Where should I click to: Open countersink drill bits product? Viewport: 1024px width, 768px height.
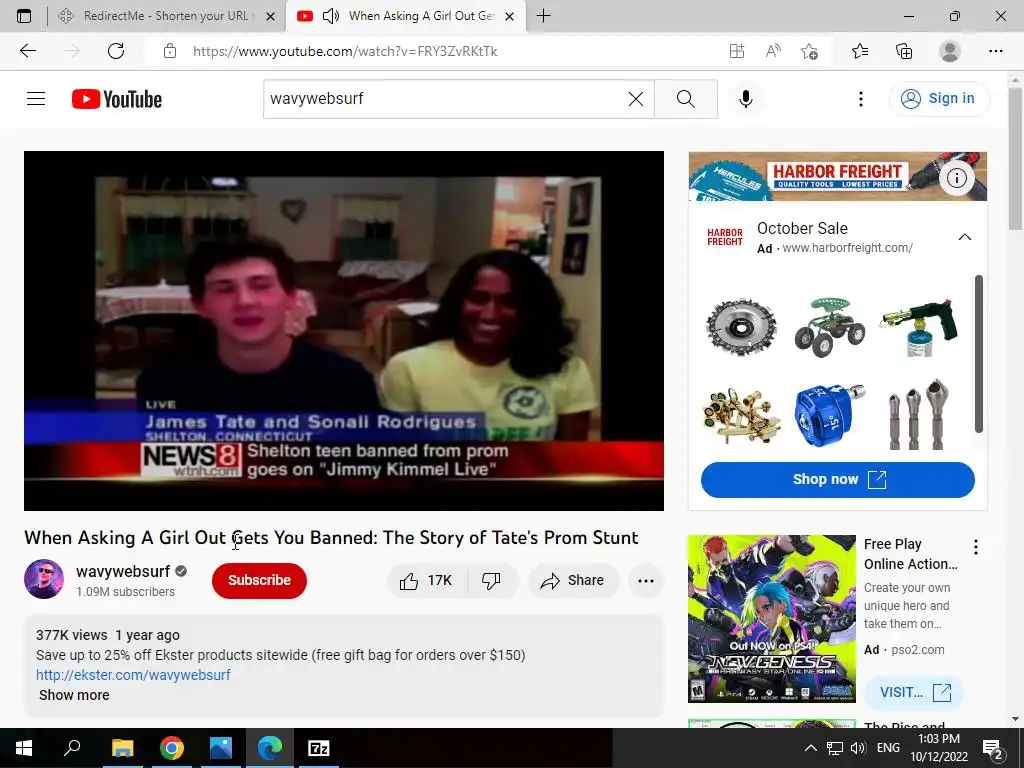click(x=919, y=414)
